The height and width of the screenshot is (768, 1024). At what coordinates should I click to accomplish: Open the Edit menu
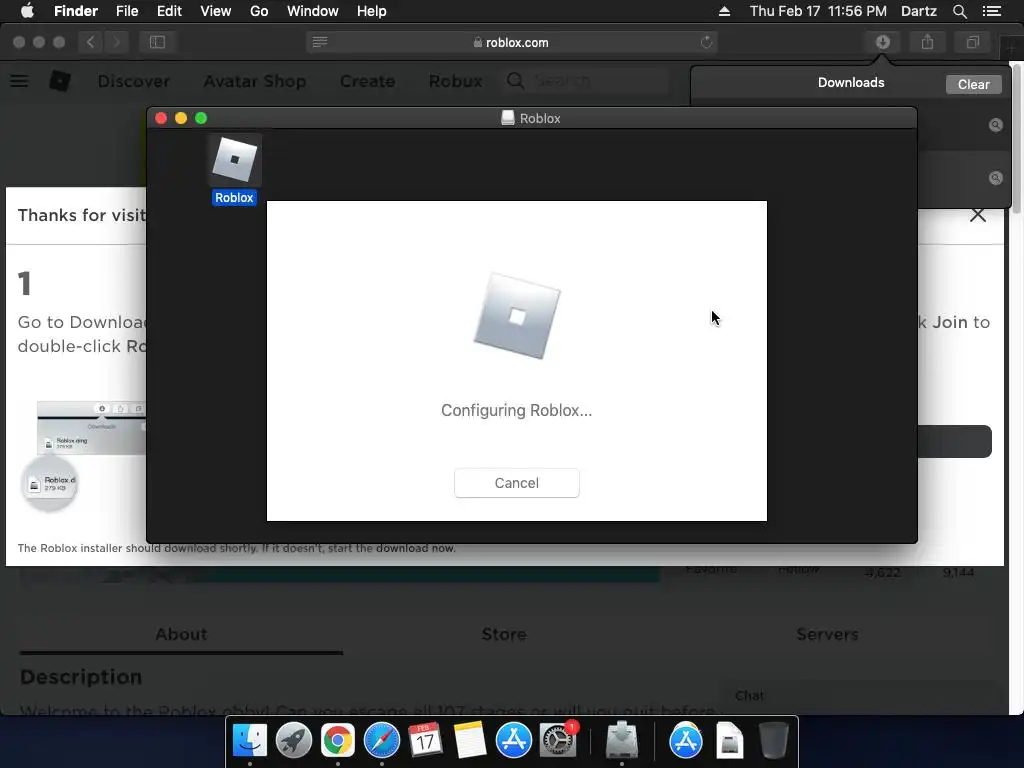click(x=169, y=11)
